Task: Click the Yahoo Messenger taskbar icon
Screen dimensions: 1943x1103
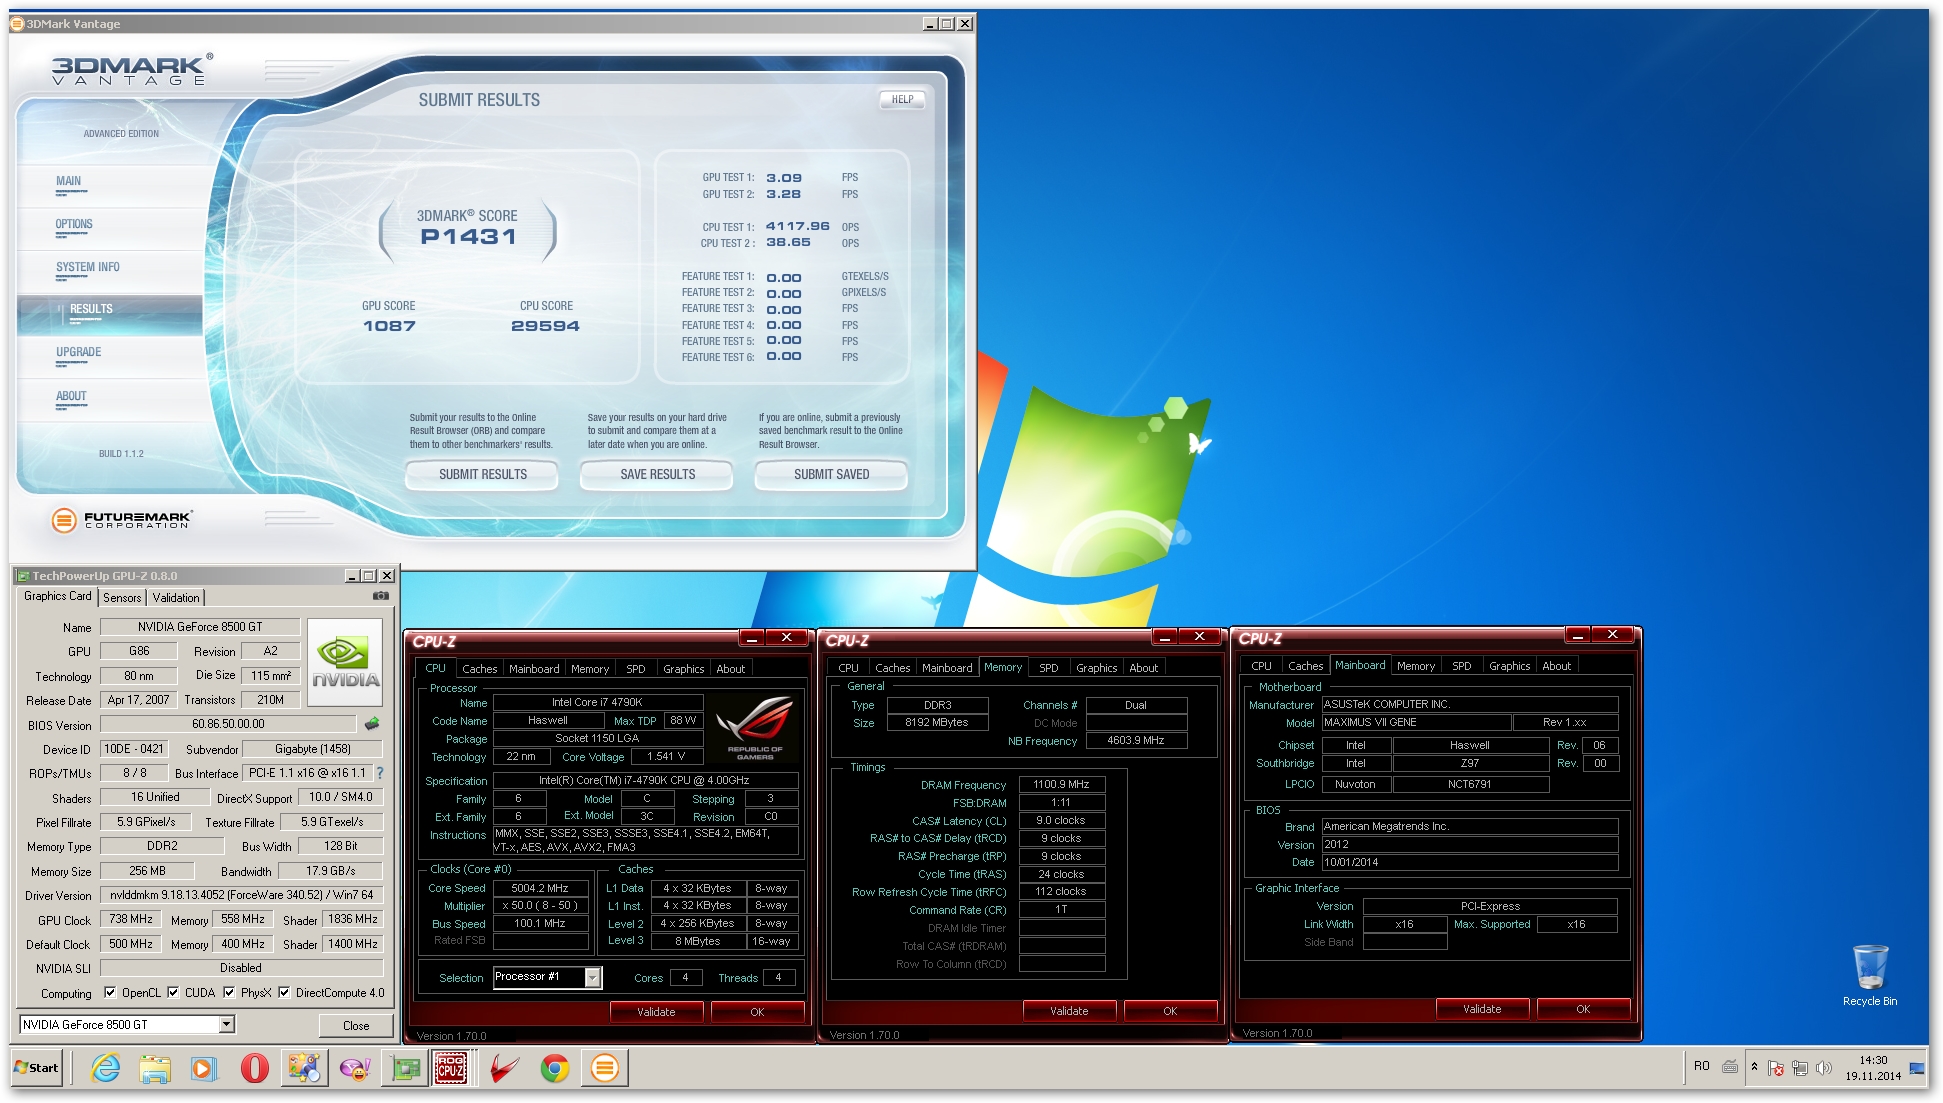Action: [355, 1068]
